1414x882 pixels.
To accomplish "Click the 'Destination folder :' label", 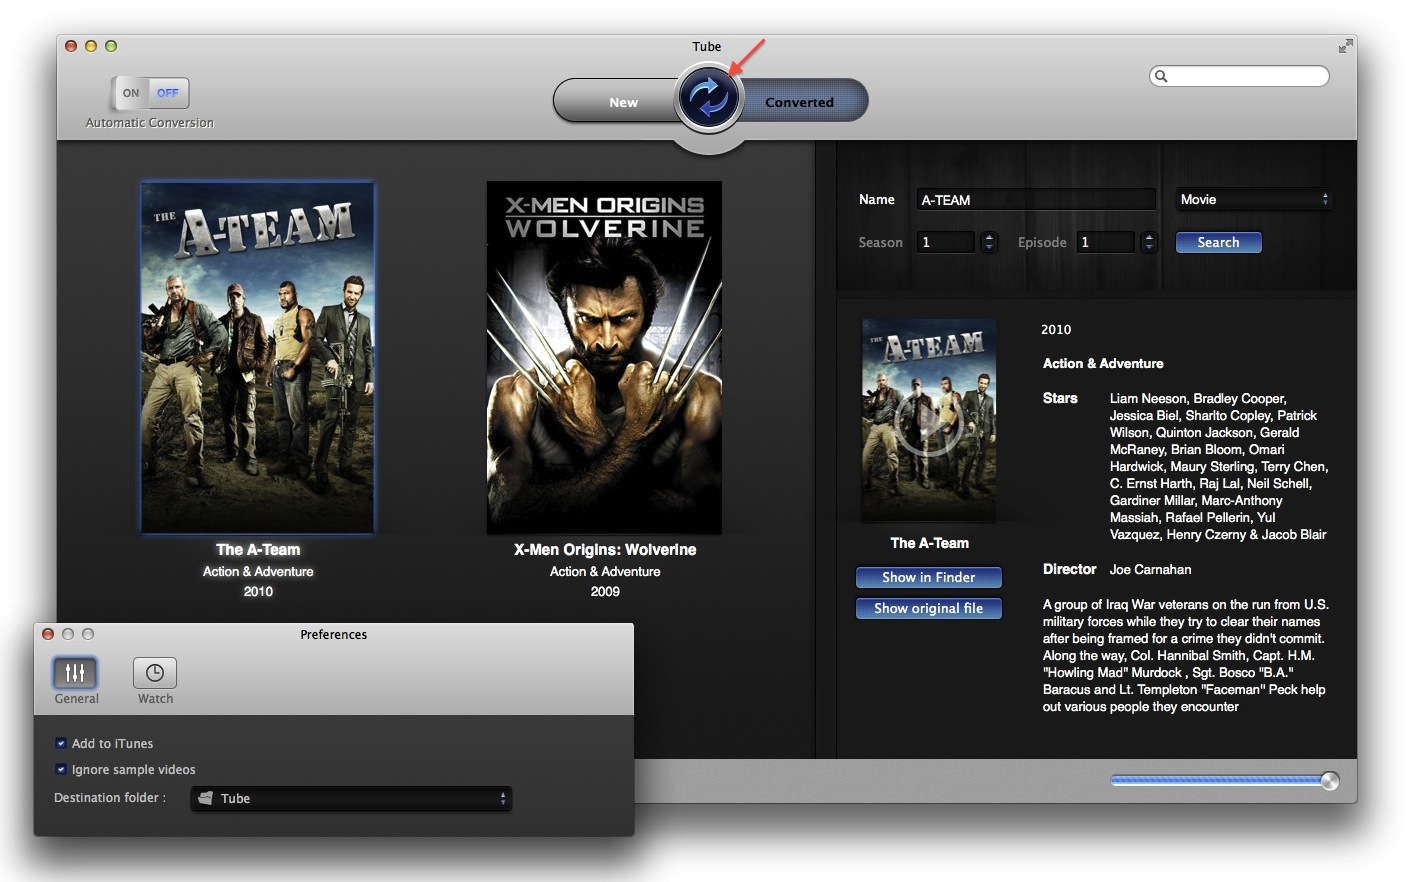I will pos(110,798).
